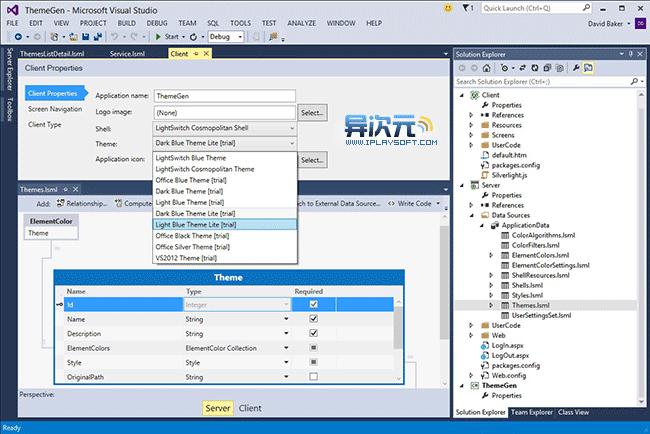The height and width of the screenshot is (434, 650).
Task: Toggle Required checkbox for OriginalPath field
Action: [x=313, y=376]
